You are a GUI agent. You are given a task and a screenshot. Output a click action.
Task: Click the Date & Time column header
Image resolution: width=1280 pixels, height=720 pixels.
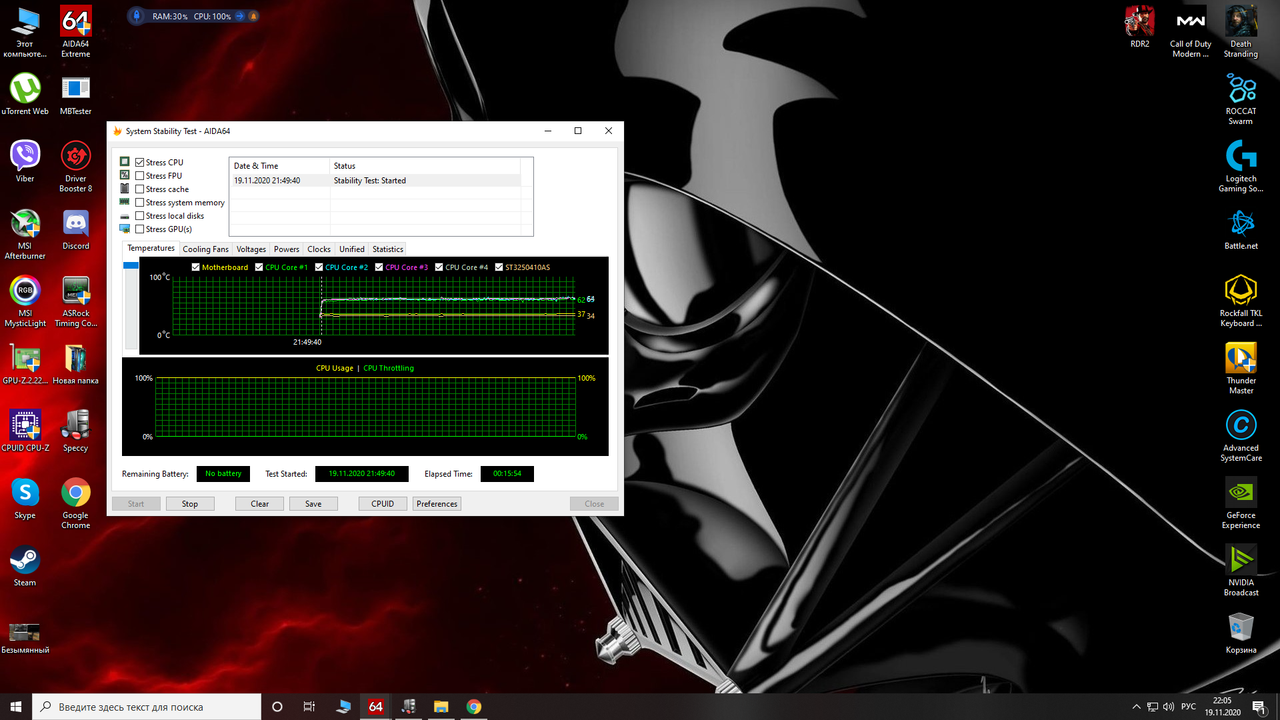click(280, 166)
